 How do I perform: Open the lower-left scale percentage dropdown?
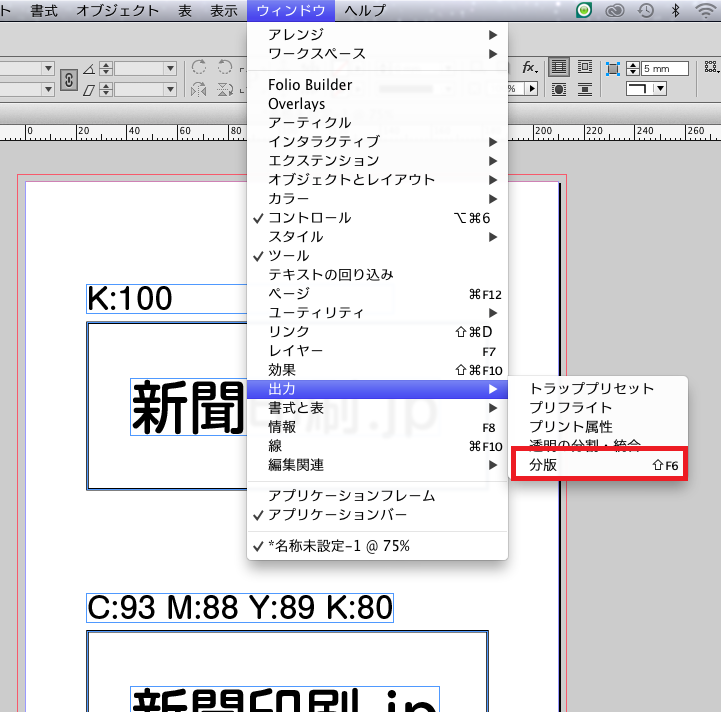point(48,89)
